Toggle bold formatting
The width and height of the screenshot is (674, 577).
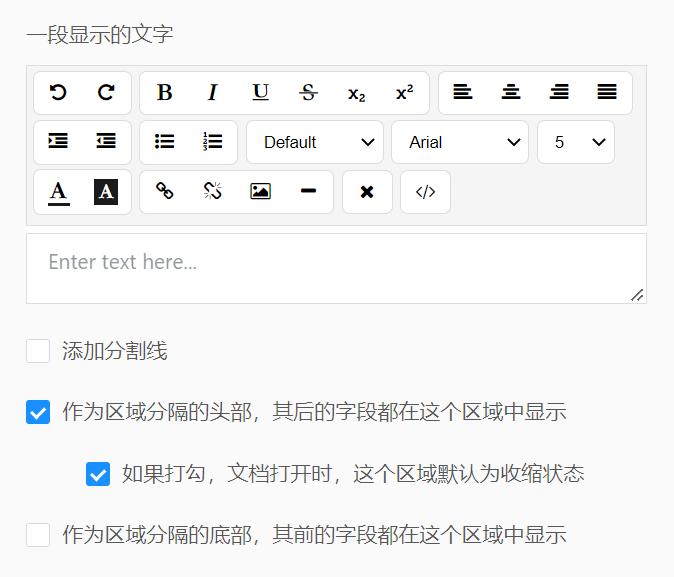coord(165,92)
